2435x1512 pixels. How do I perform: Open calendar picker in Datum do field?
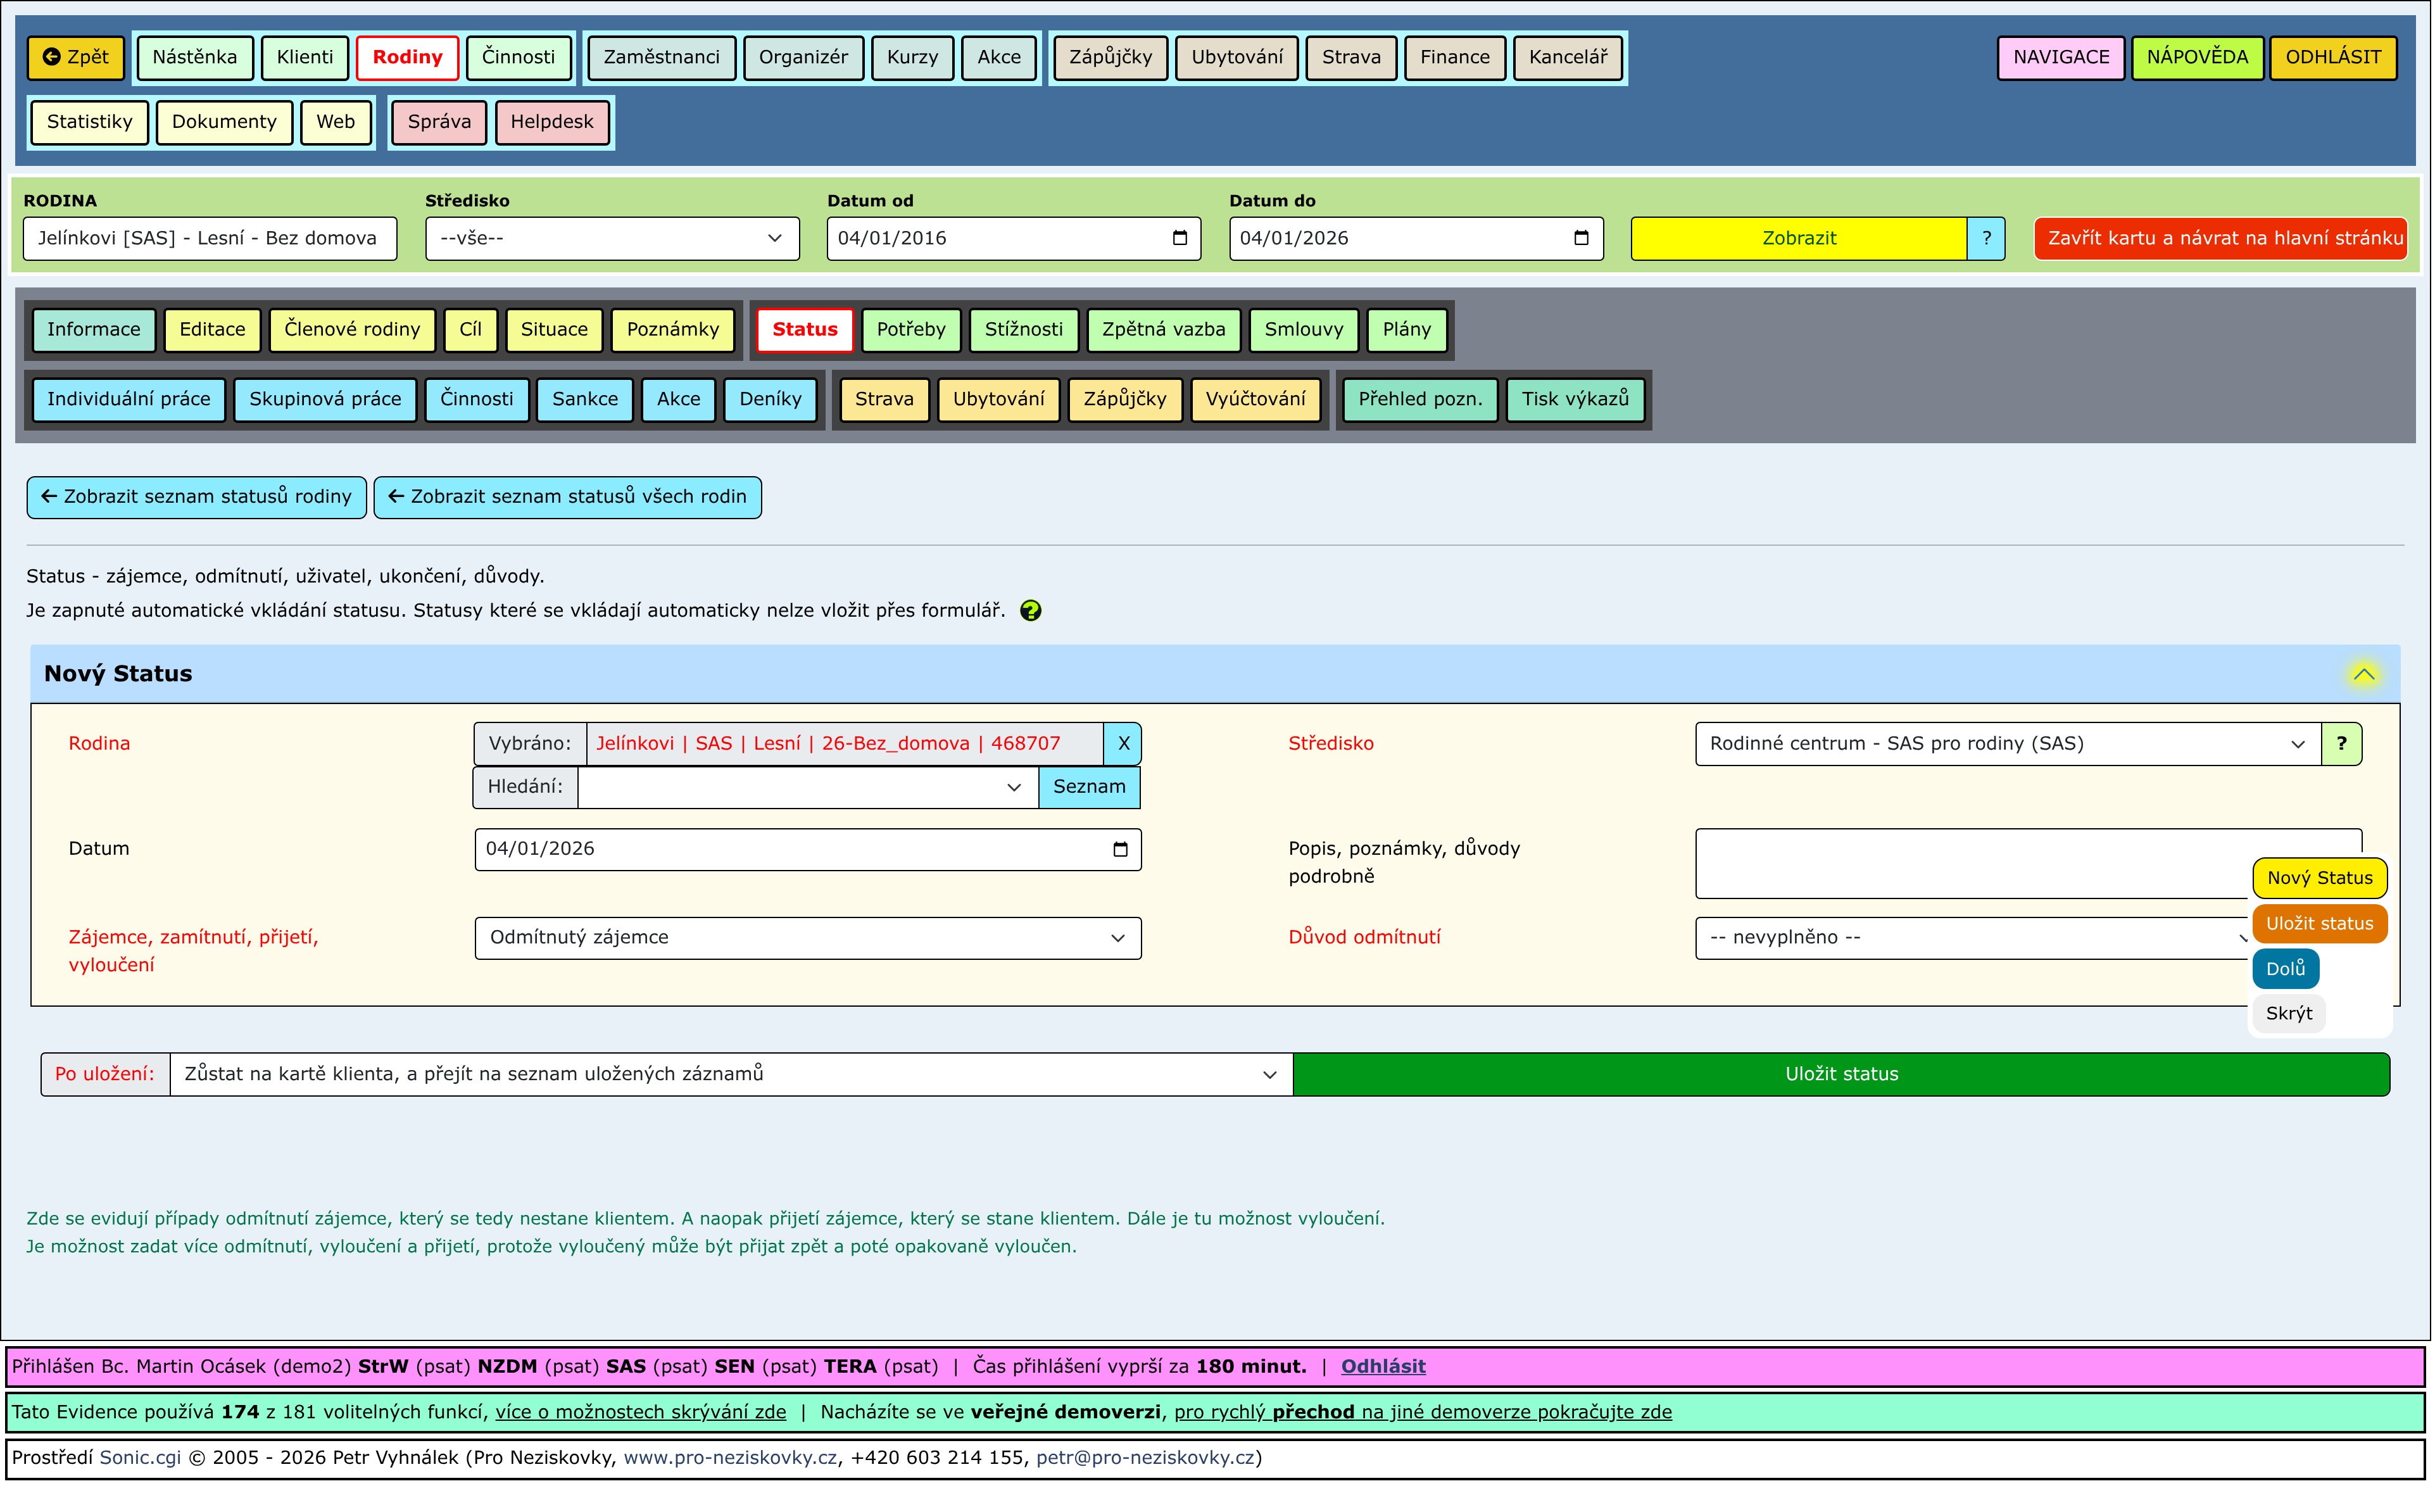click(x=1581, y=238)
